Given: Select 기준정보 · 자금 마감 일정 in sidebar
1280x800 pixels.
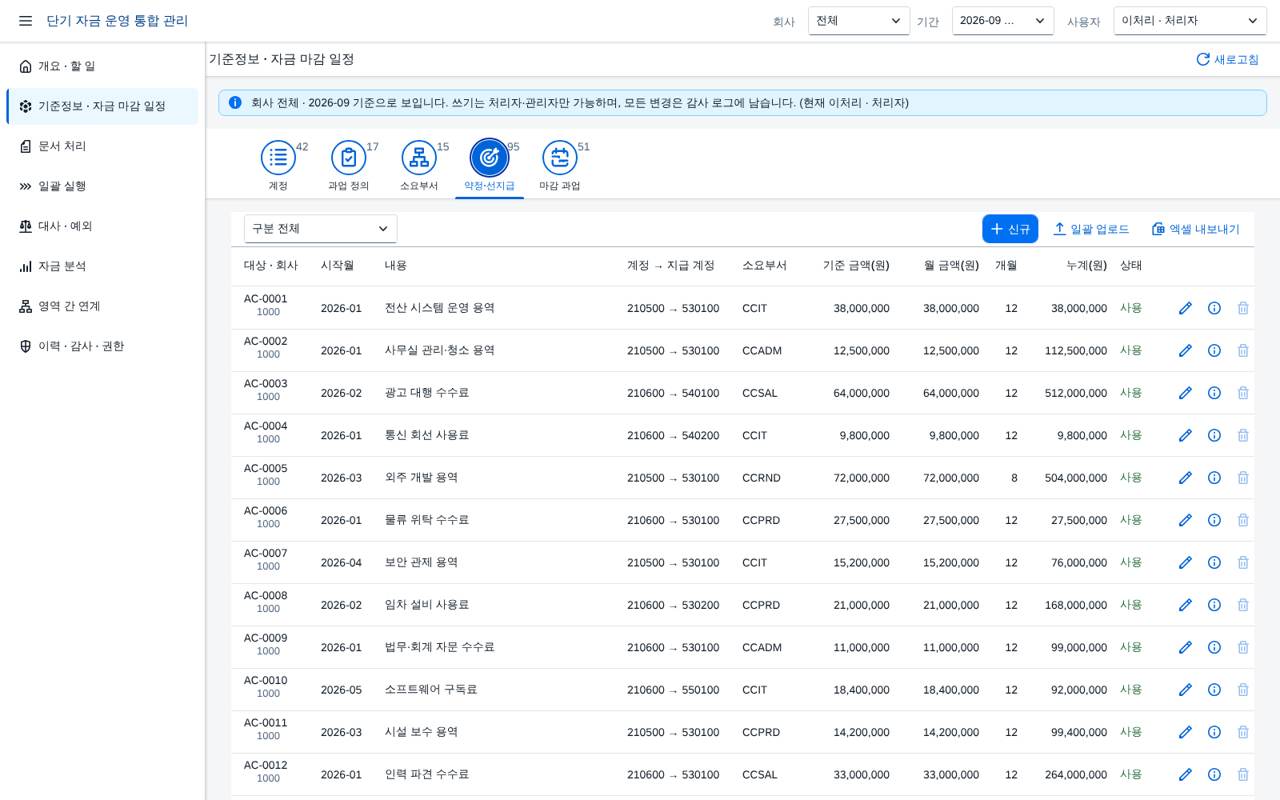Looking at the screenshot, I should click(102, 106).
